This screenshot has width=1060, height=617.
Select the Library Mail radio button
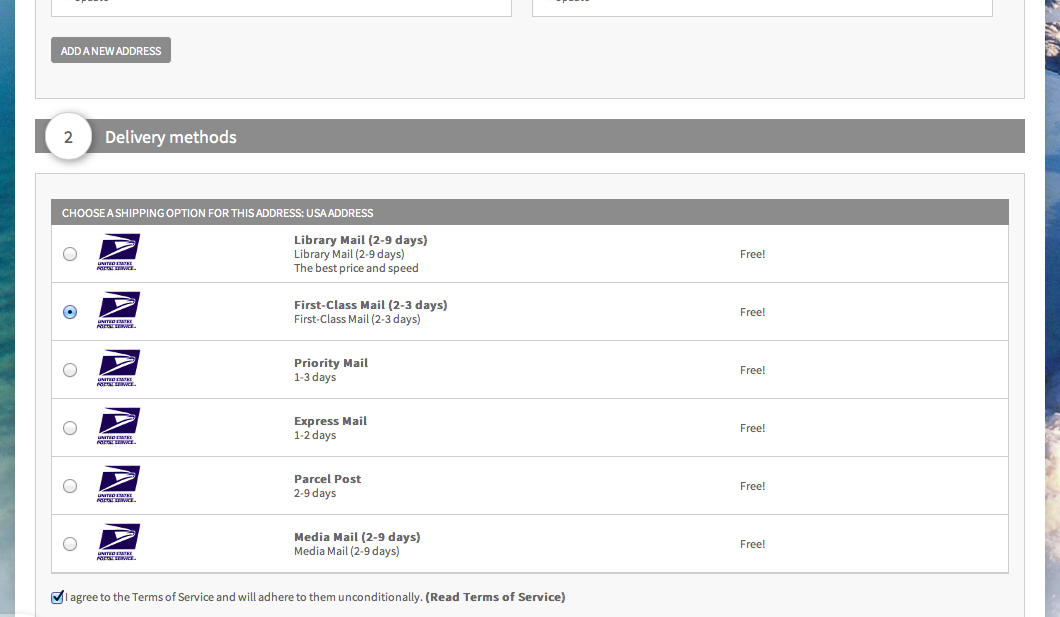pos(70,254)
